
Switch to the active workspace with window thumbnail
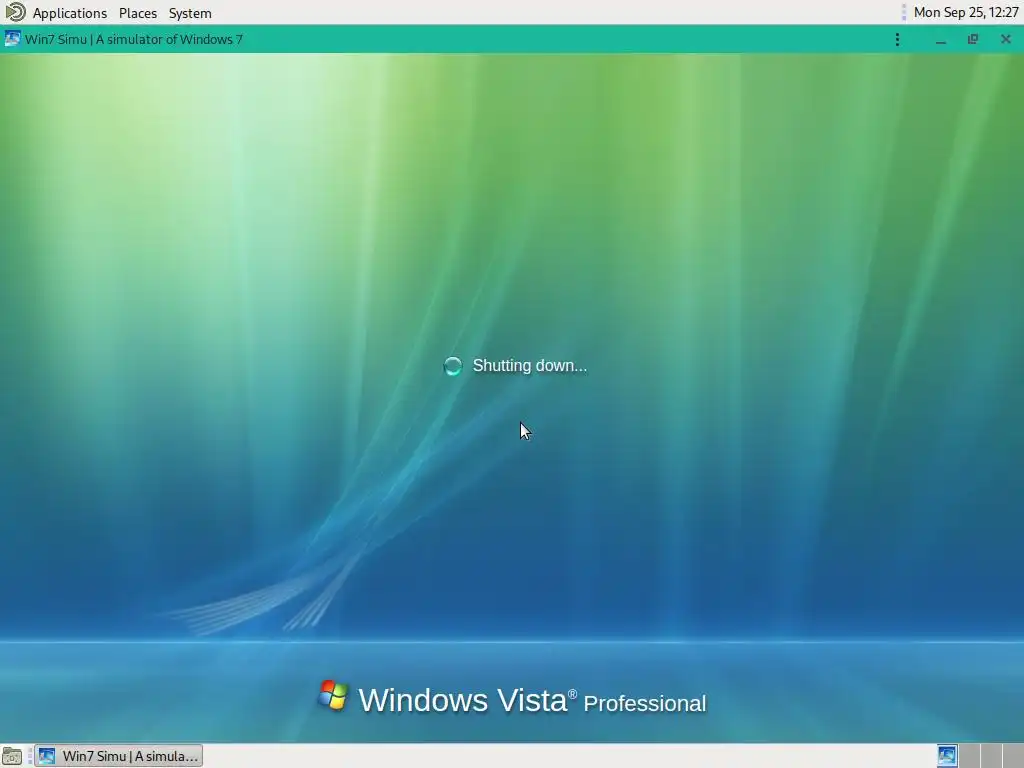coord(947,756)
